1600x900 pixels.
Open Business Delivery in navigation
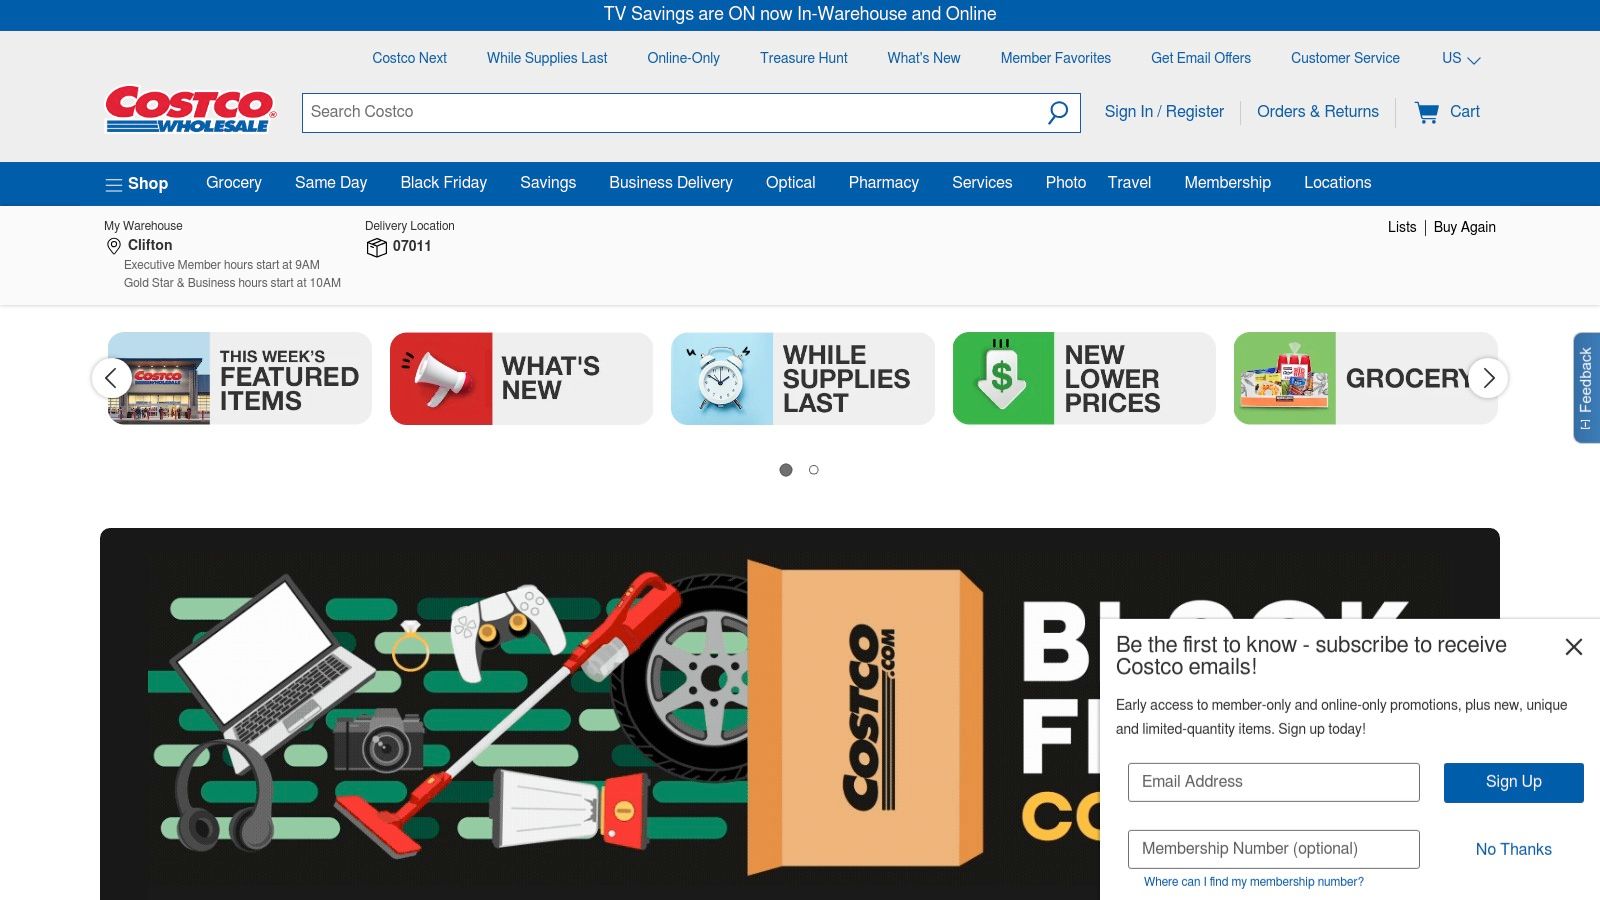[671, 183]
